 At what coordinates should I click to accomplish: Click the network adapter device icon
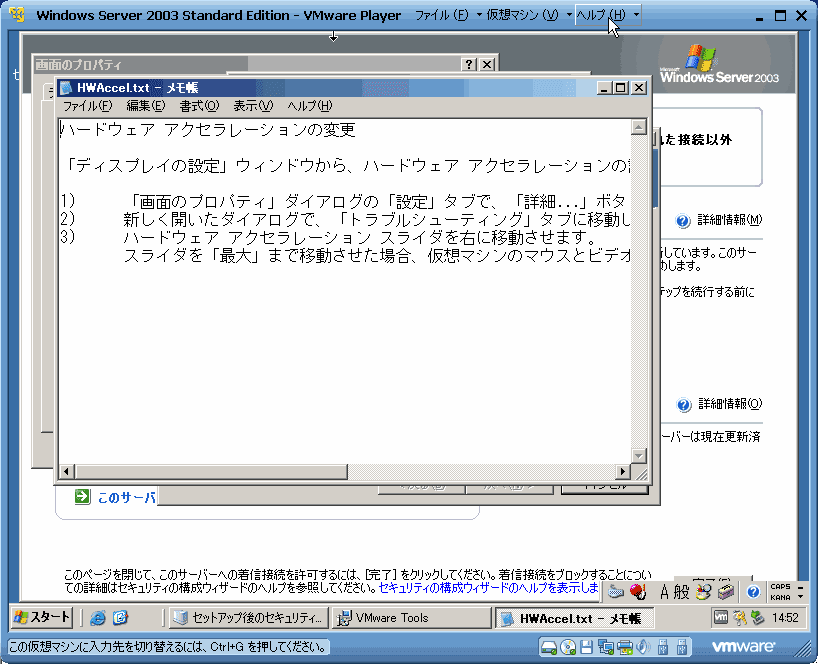[x=606, y=647]
